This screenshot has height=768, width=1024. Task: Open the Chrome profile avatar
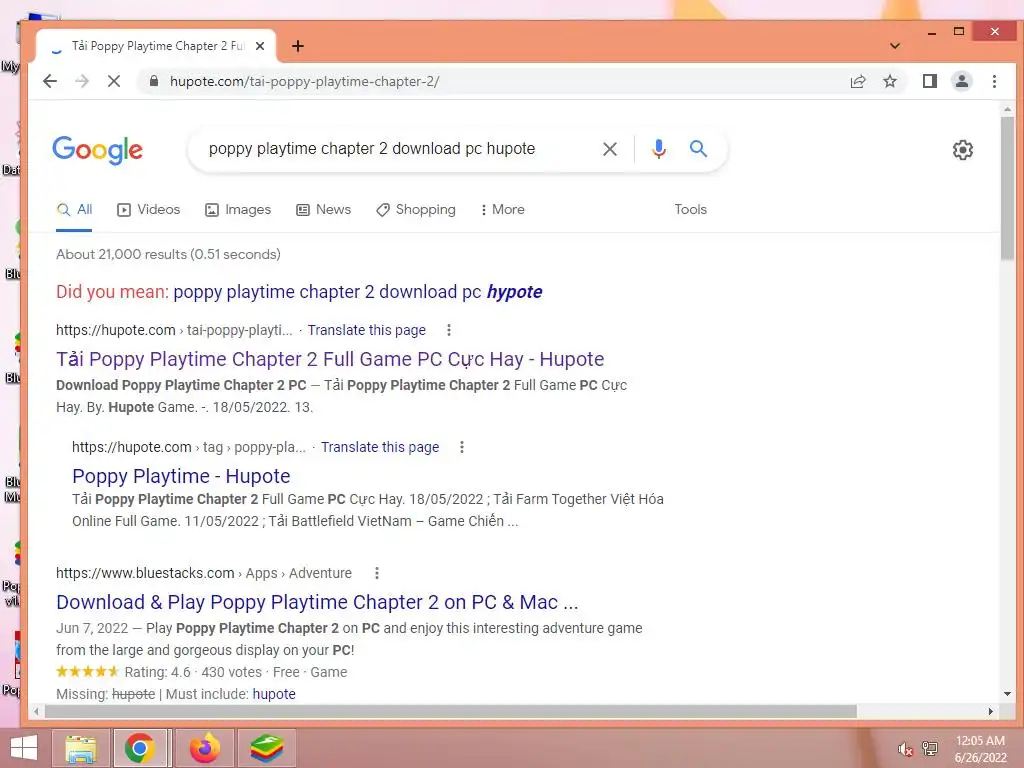pos(962,81)
